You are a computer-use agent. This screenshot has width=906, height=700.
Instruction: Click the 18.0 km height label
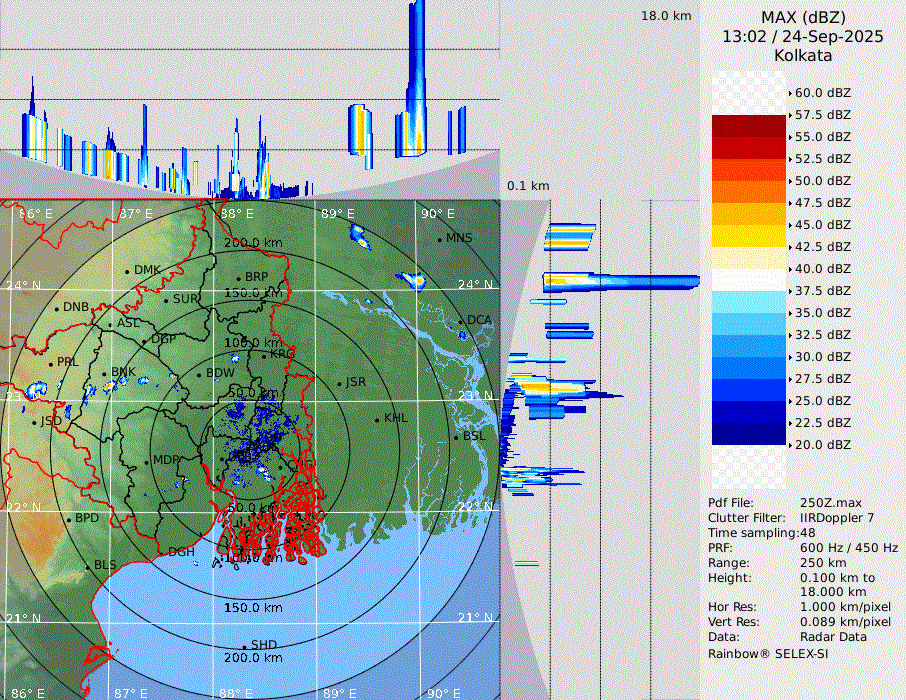point(666,16)
